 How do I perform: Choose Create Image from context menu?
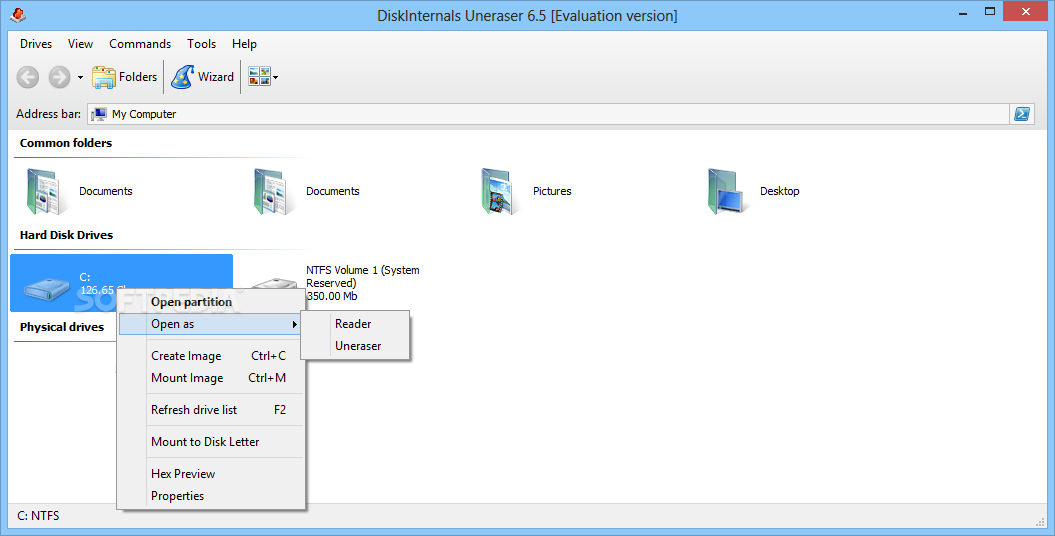(212, 356)
